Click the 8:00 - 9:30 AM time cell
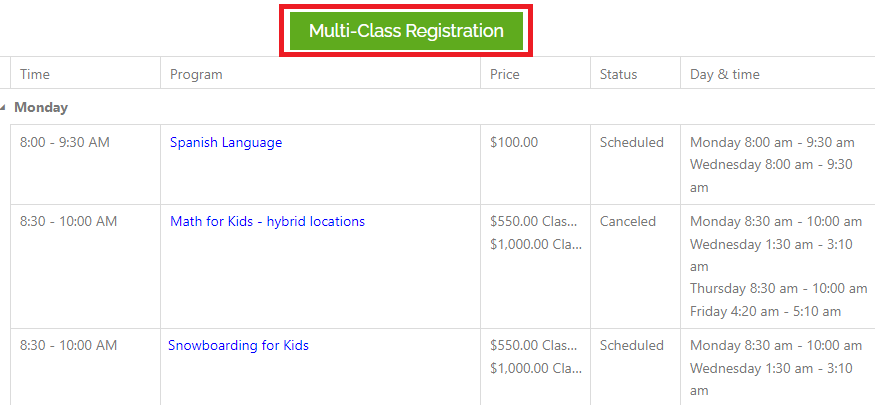Viewport: 875px width, 405px height. 65,142
